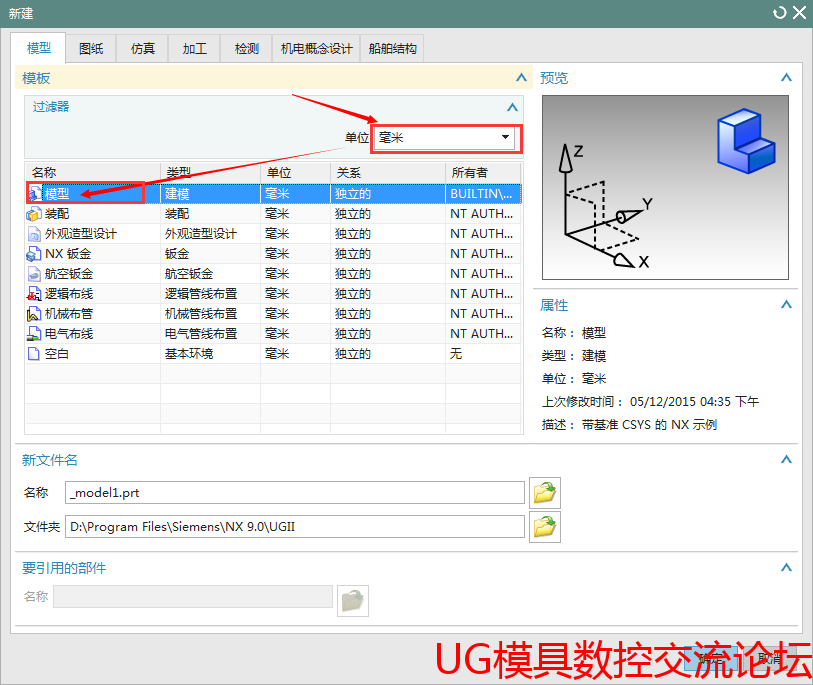Open file browser next to 名称 field
813x685 pixels.
544,493
